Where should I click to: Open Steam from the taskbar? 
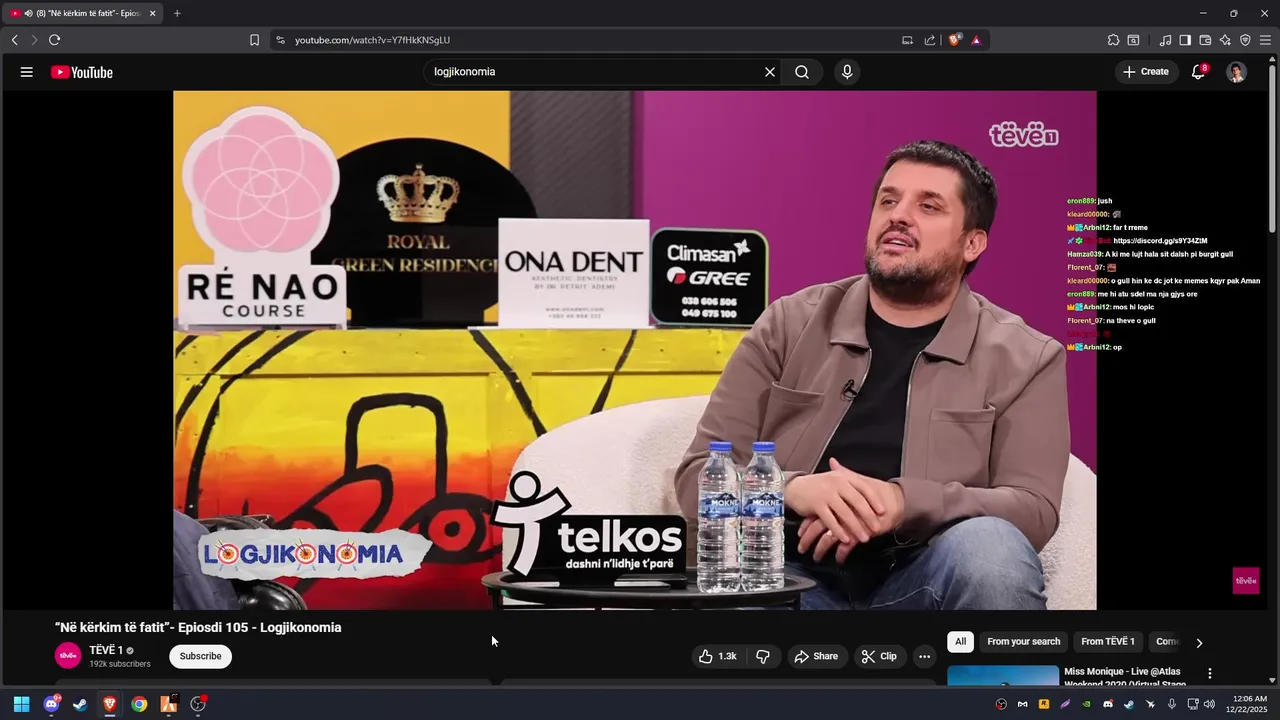click(x=80, y=704)
